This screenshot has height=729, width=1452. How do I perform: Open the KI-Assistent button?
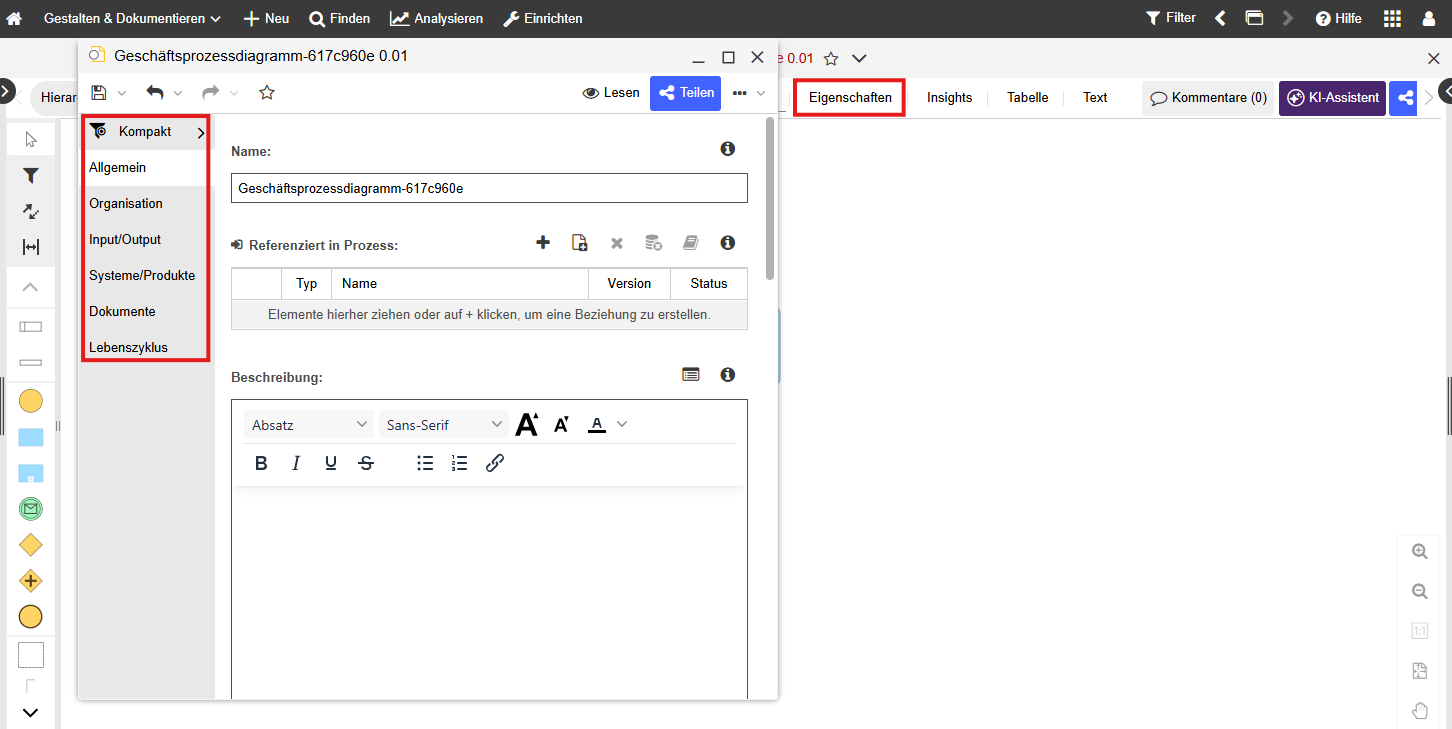tap(1332, 98)
